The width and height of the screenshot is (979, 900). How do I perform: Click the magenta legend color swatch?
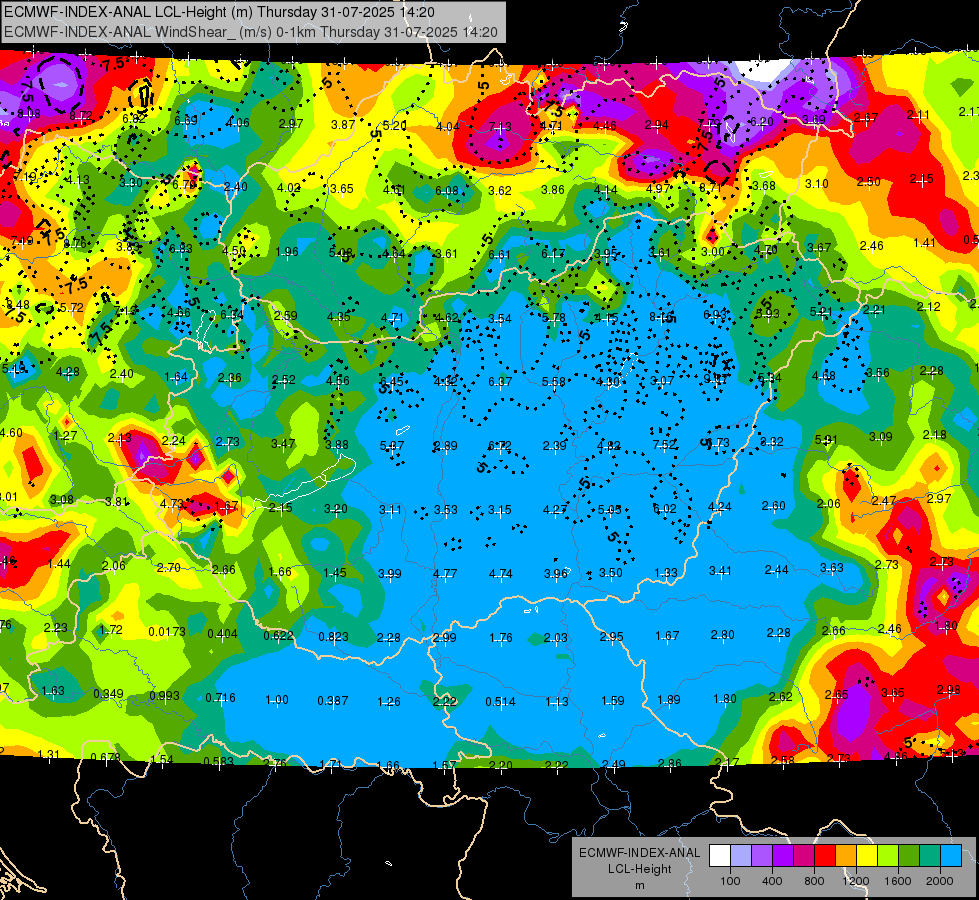click(x=804, y=855)
